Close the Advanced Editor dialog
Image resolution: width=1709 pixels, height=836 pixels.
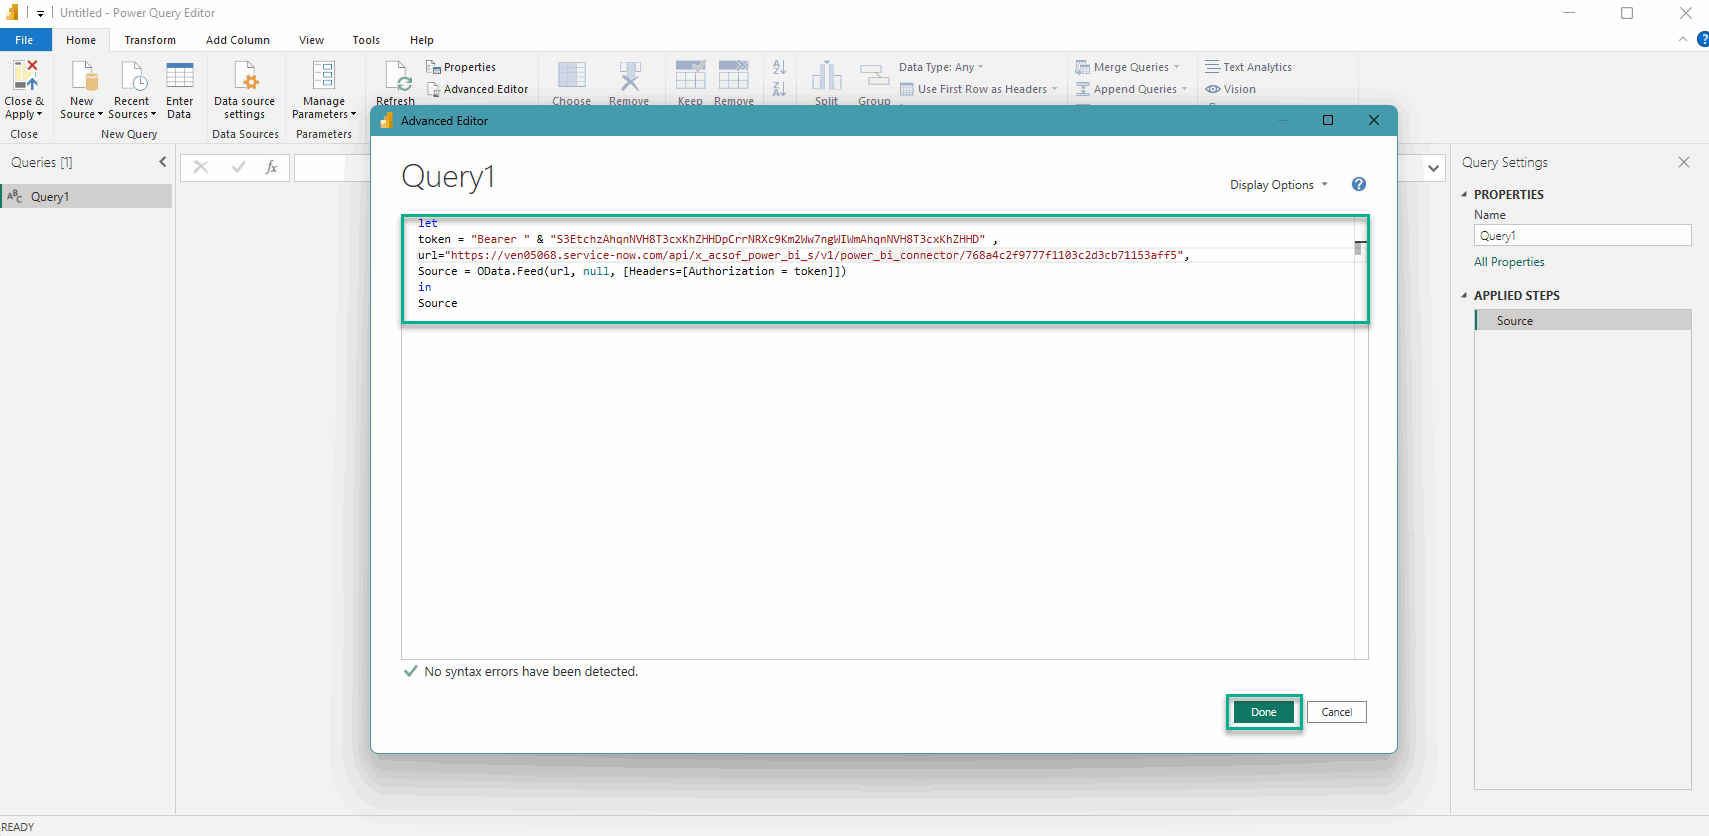click(1374, 120)
